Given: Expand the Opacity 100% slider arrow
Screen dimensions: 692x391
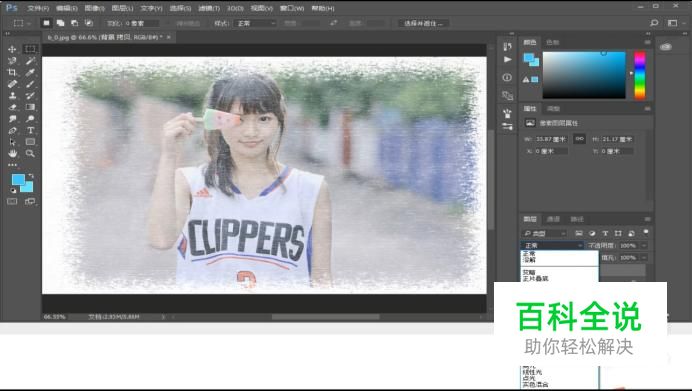Looking at the screenshot, I should [644, 245].
